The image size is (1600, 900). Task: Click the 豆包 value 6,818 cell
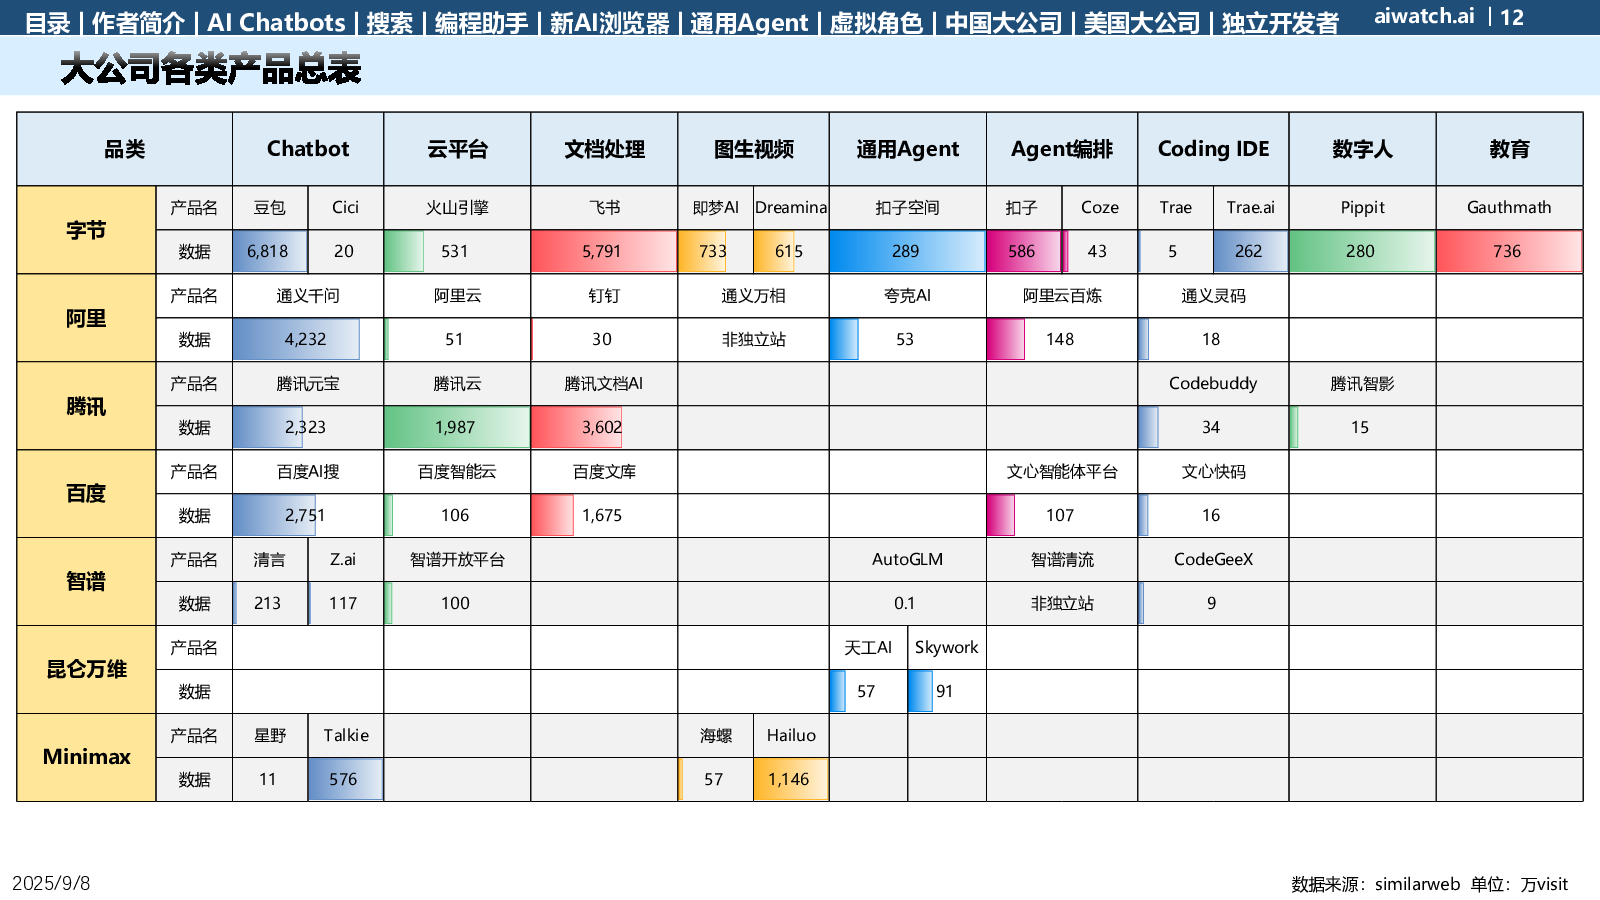click(270, 251)
